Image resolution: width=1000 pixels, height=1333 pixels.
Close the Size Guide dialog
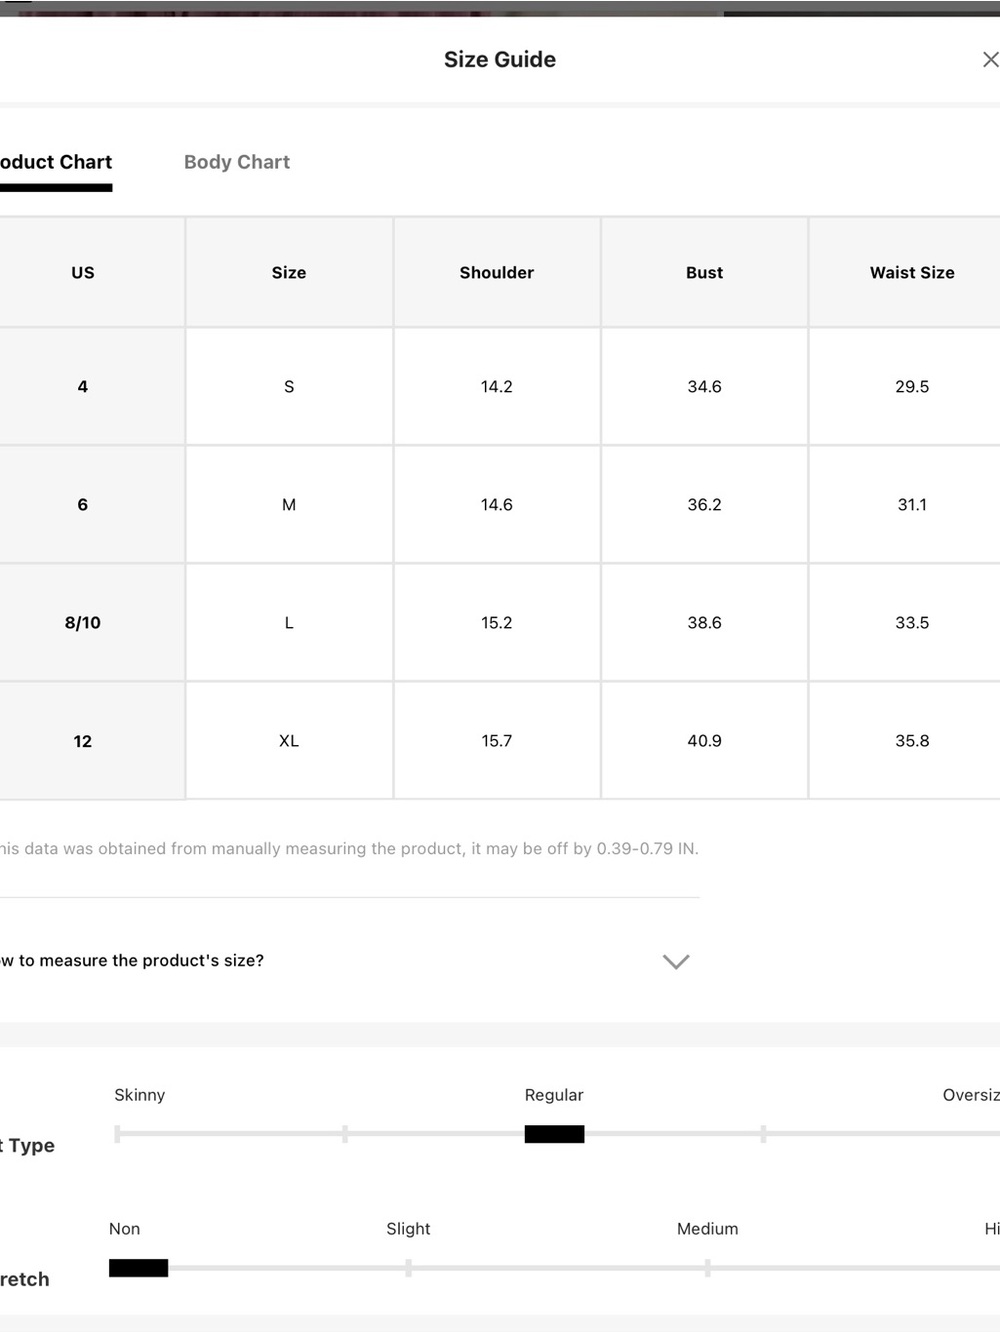click(990, 60)
